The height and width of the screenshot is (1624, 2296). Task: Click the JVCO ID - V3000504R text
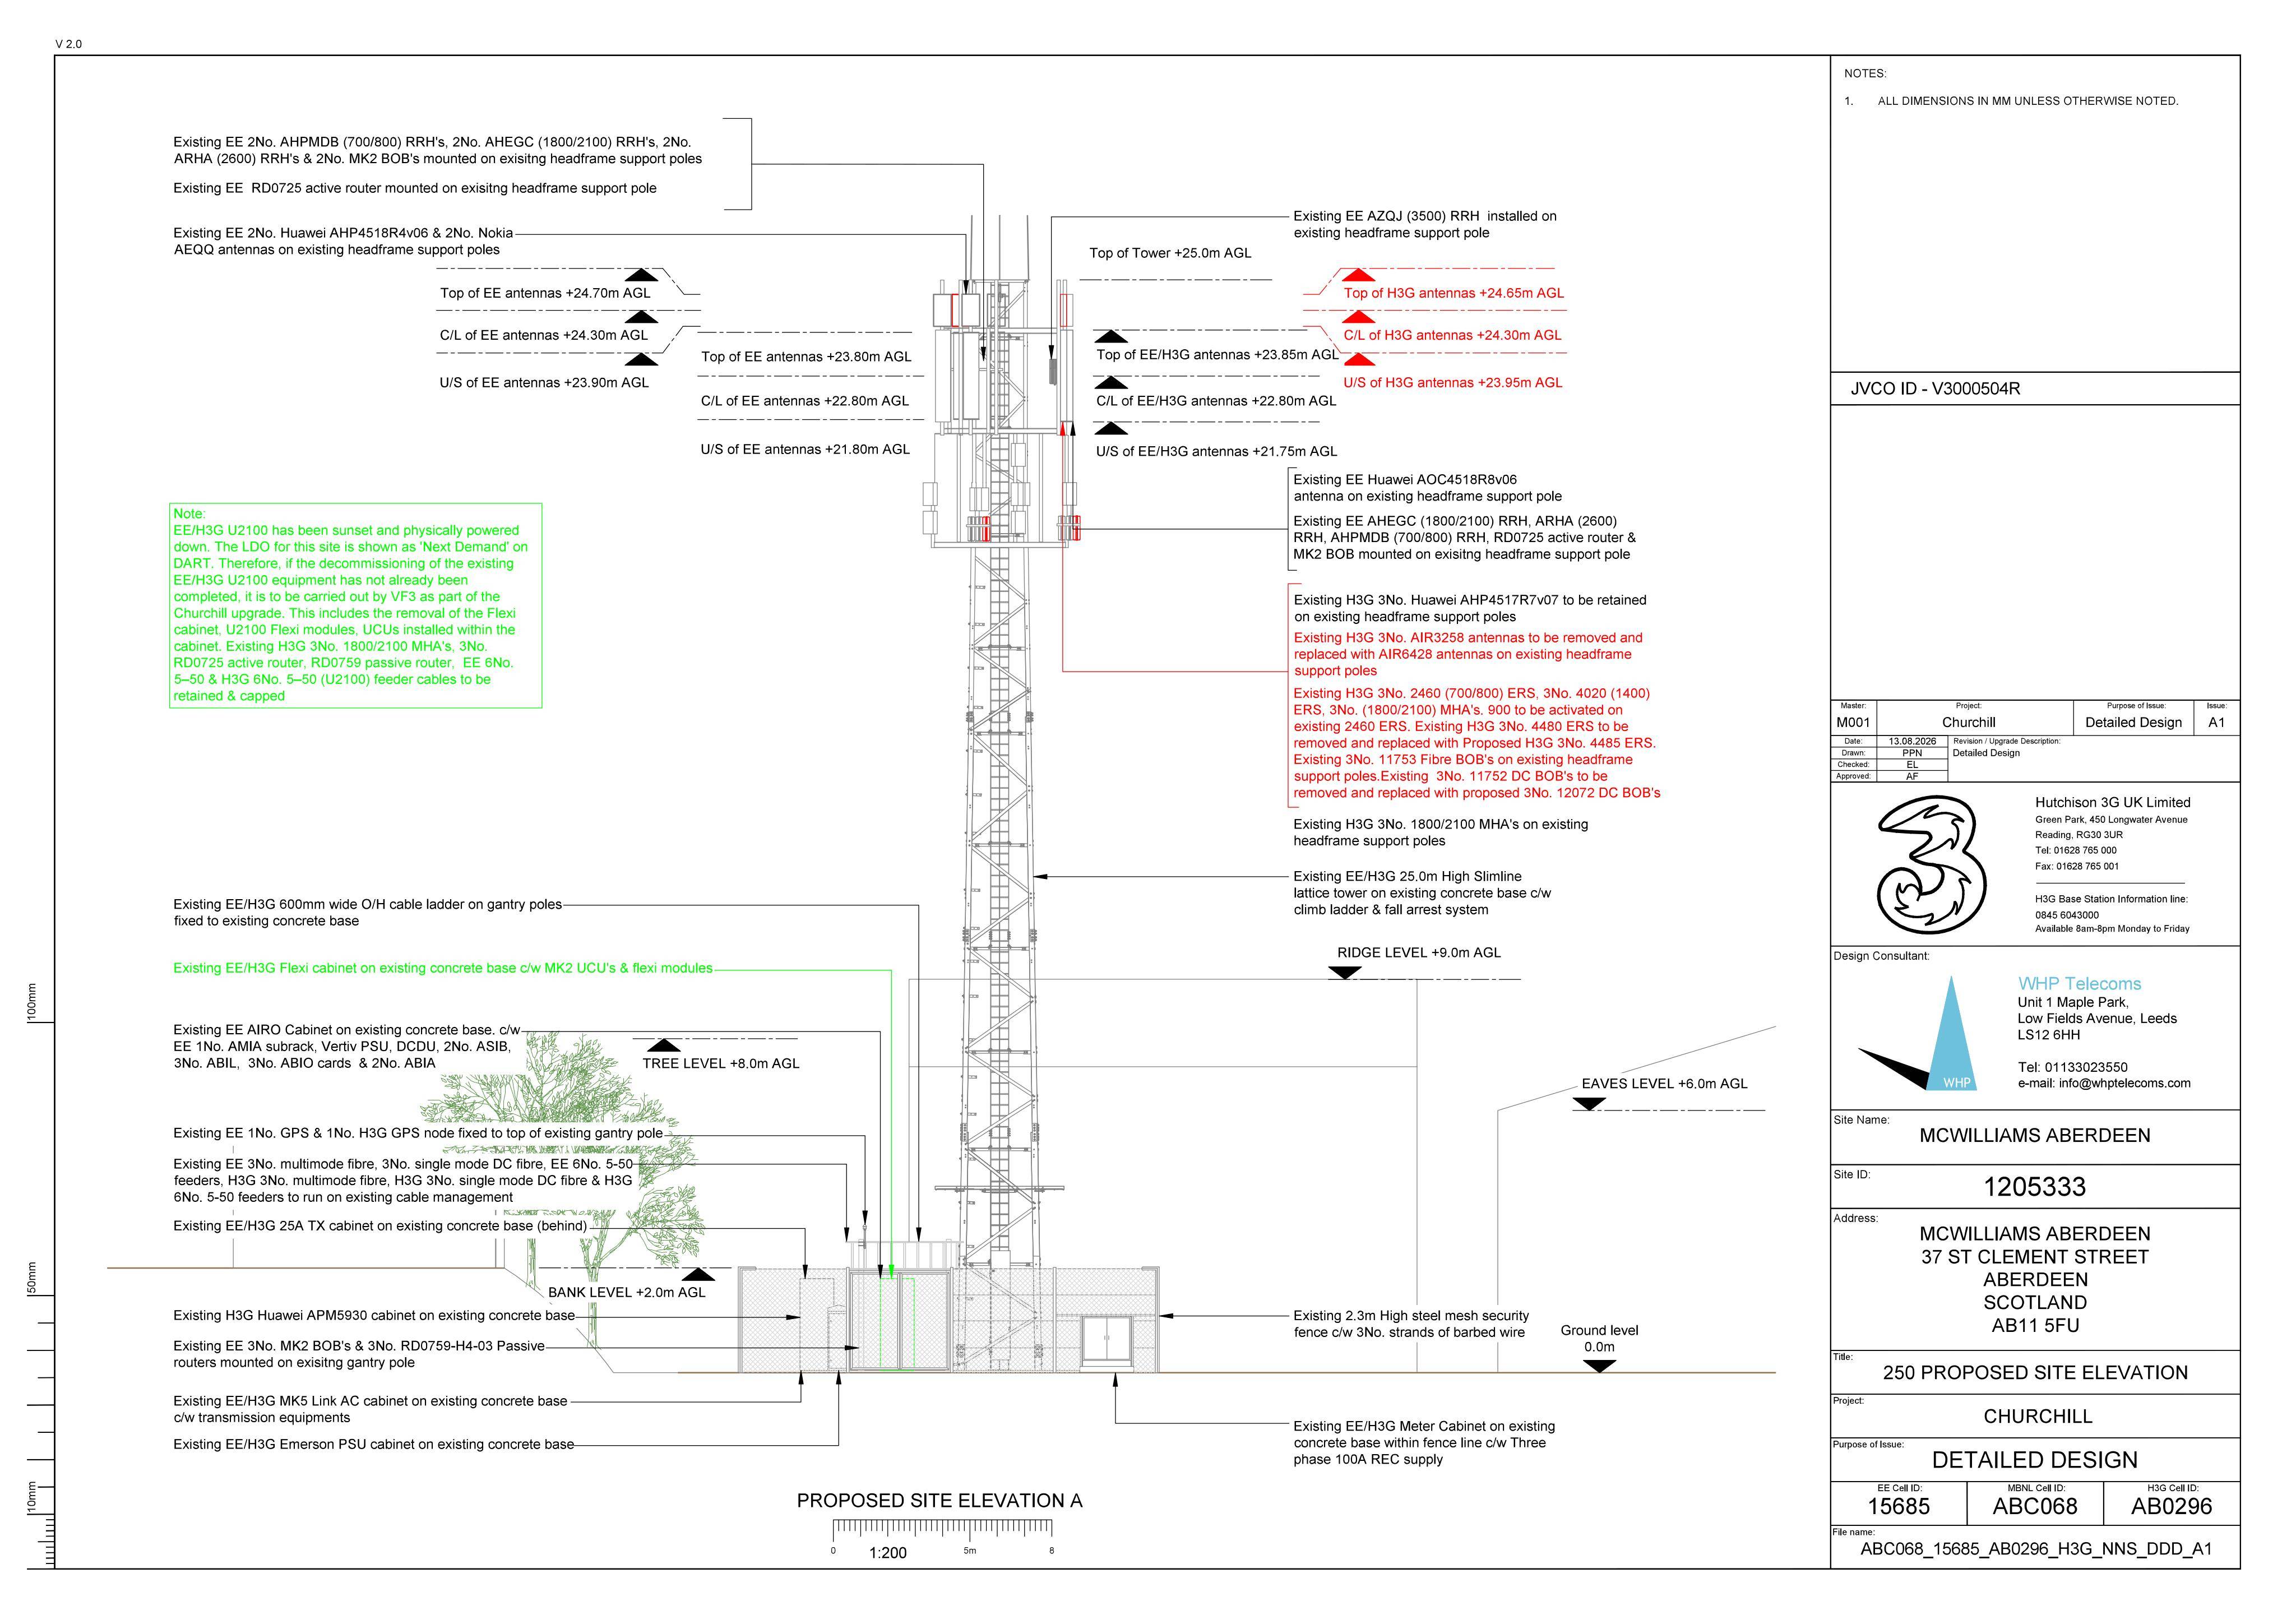[1935, 389]
